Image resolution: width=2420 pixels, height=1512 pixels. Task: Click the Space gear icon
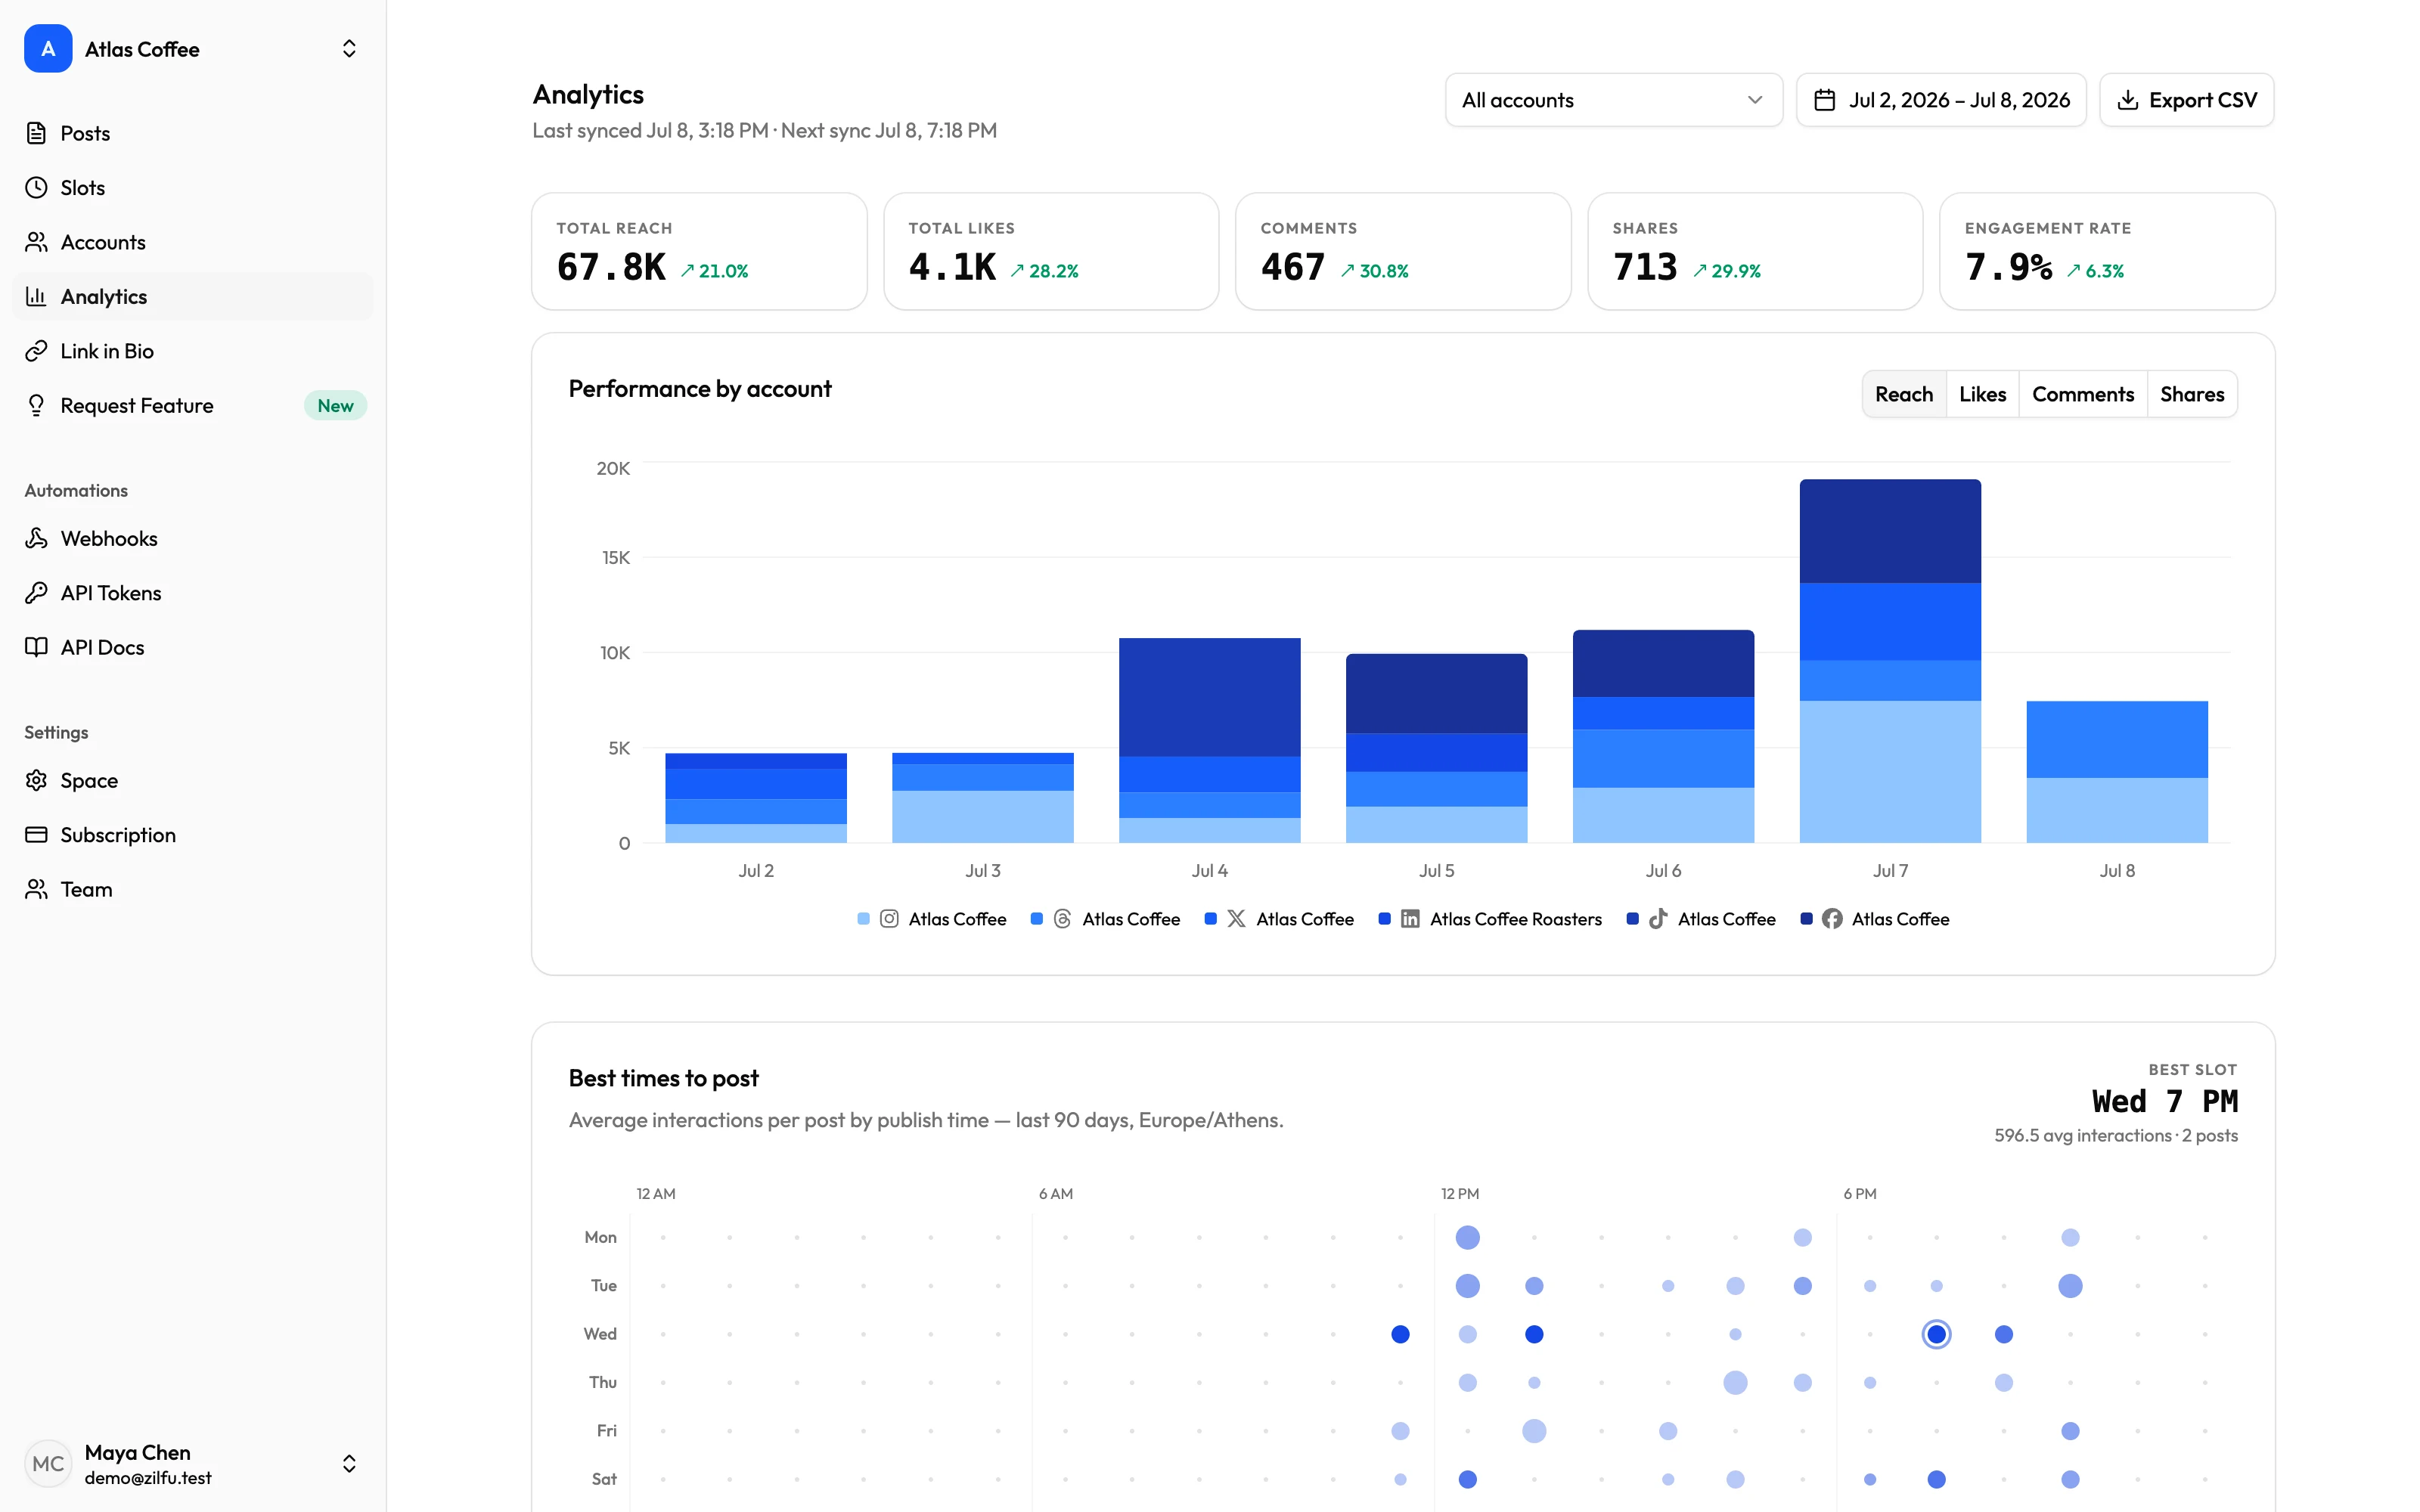click(36, 780)
